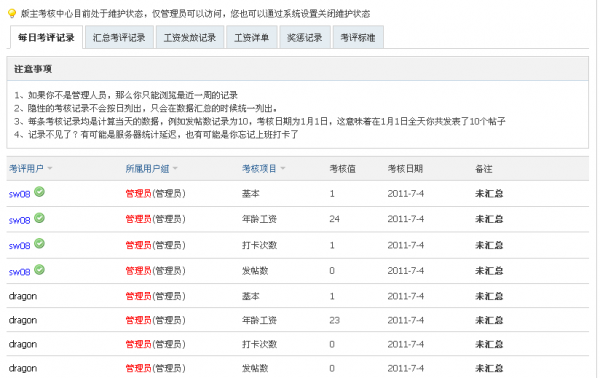Image resolution: width=600 pixels, height=378 pixels.
Task: Click 管理员 group in sw08 发帖数 row
Action: [139, 271]
